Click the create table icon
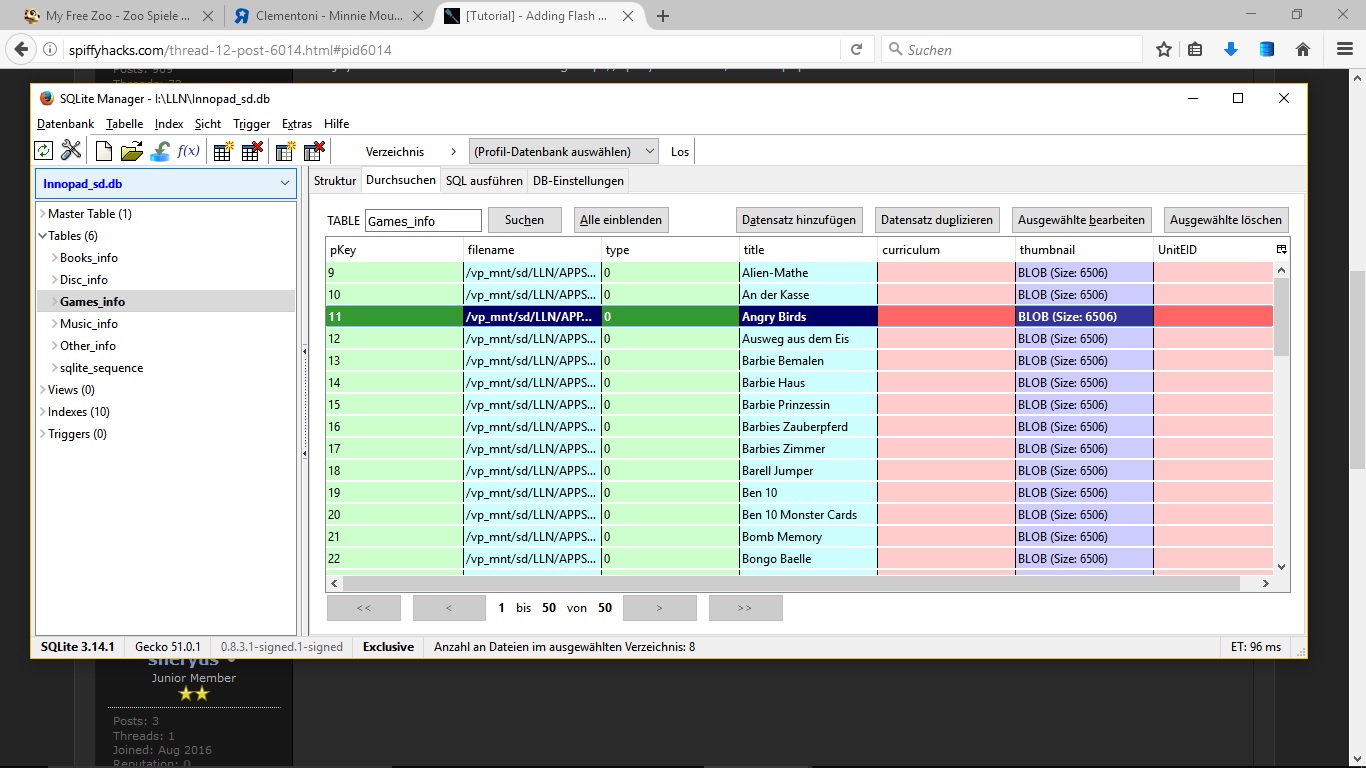The height and width of the screenshot is (768, 1366). click(224, 151)
